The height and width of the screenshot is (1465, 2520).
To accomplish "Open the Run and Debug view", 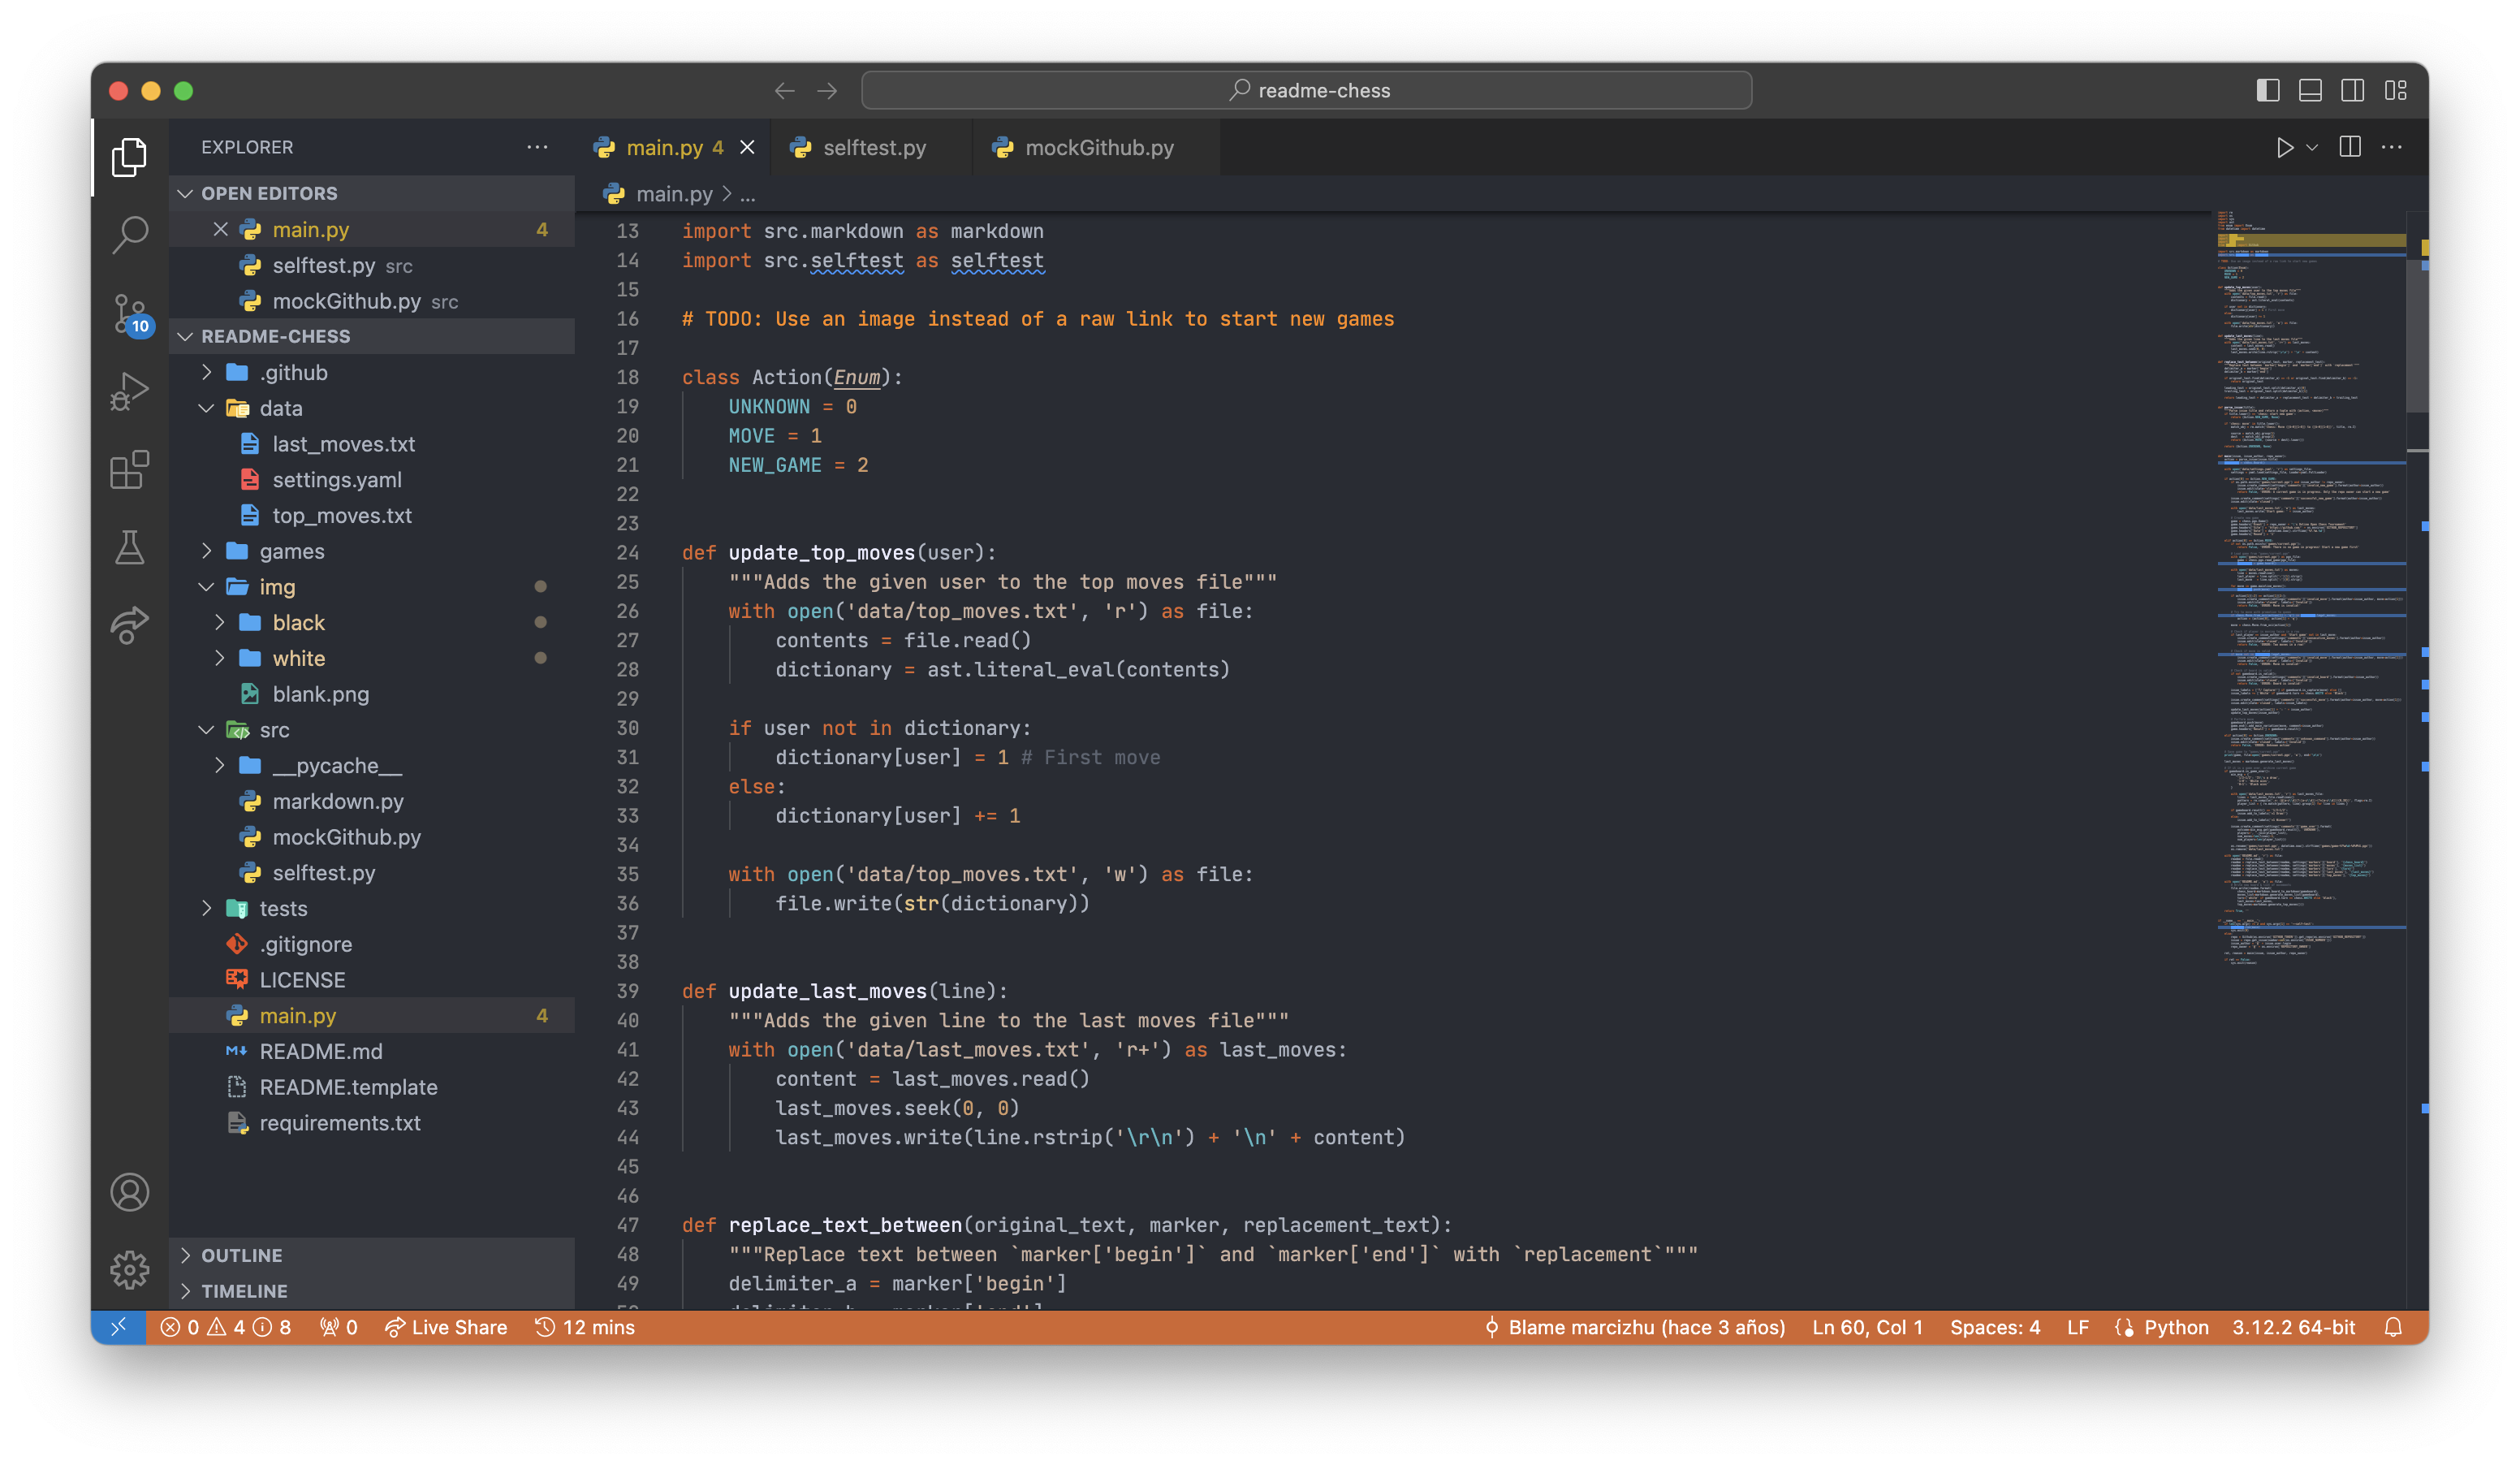I will tap(130, 391).
